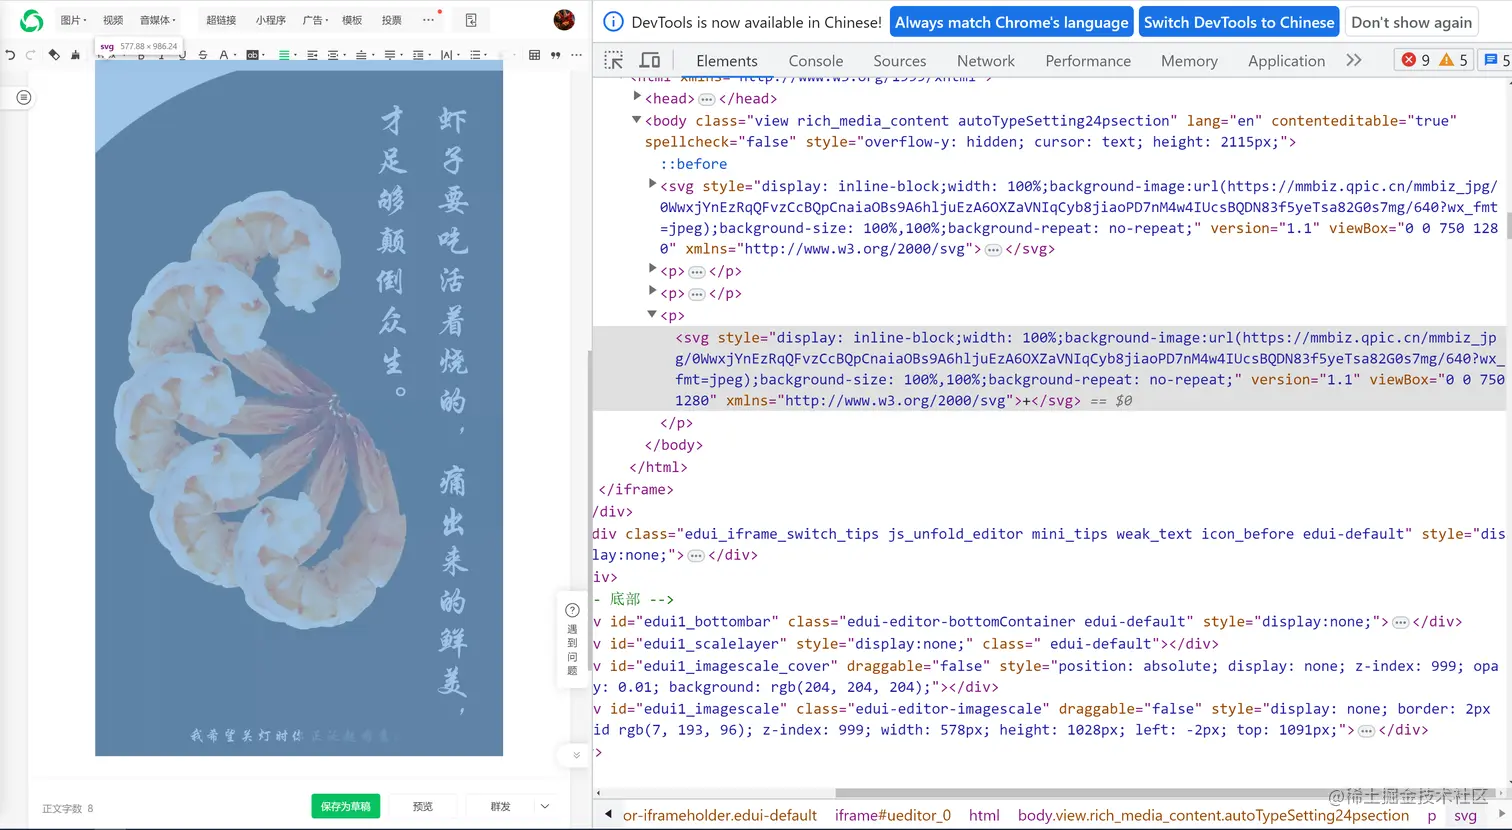Insert a mini program with 小程序
The height and width of the screenshot is (830, 1512).
[x=270, y=20]
